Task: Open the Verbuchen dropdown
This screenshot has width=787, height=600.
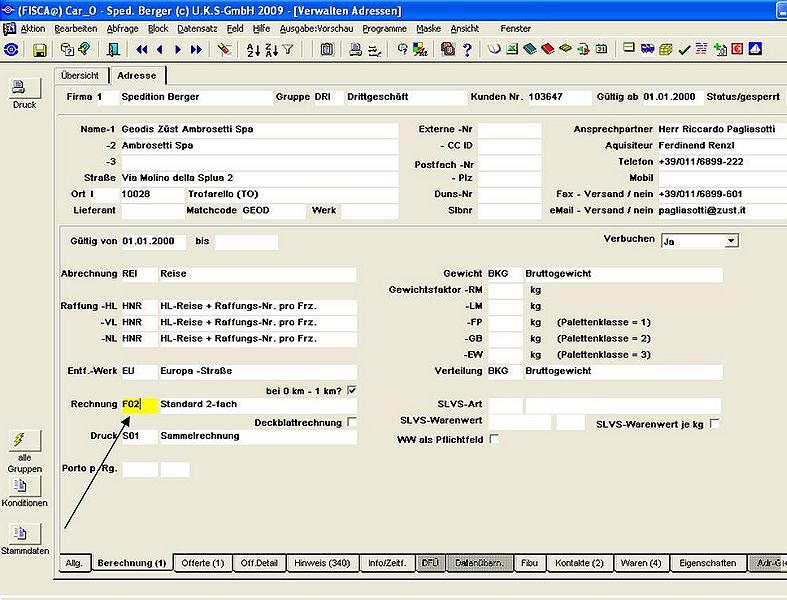Action: (731, 241)
